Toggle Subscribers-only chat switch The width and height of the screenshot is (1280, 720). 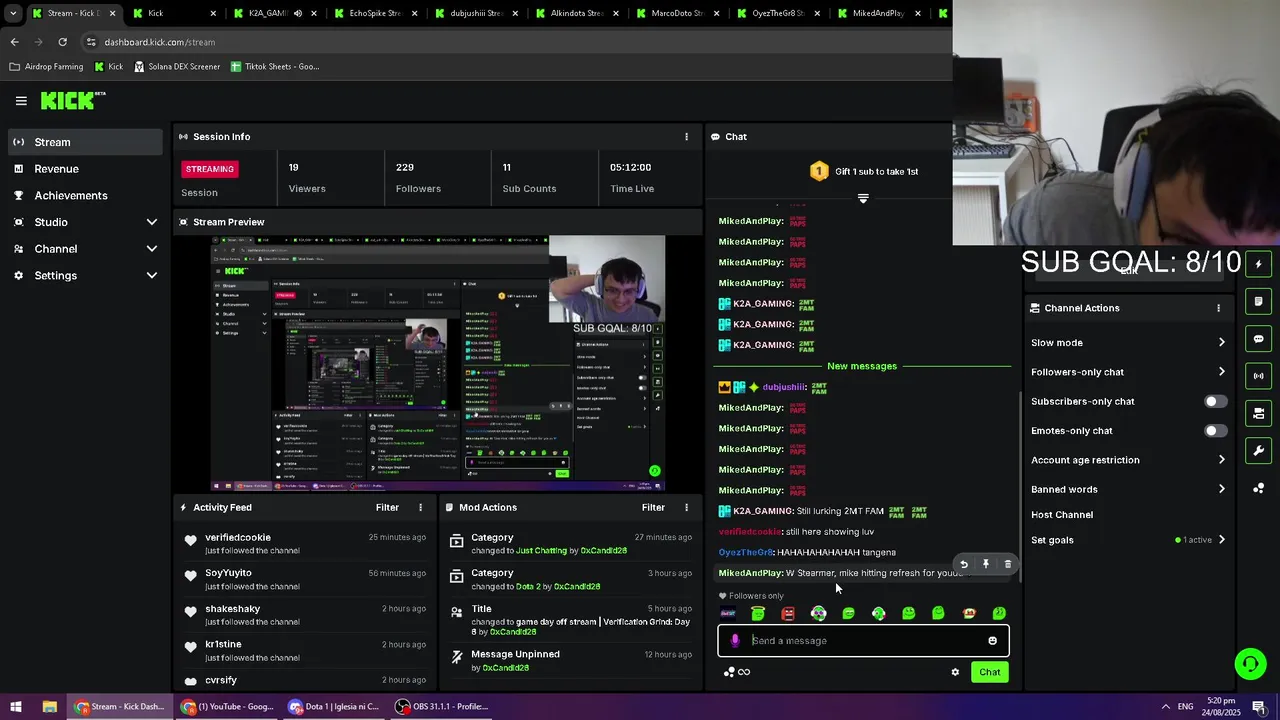click(x=1215, y=401)
